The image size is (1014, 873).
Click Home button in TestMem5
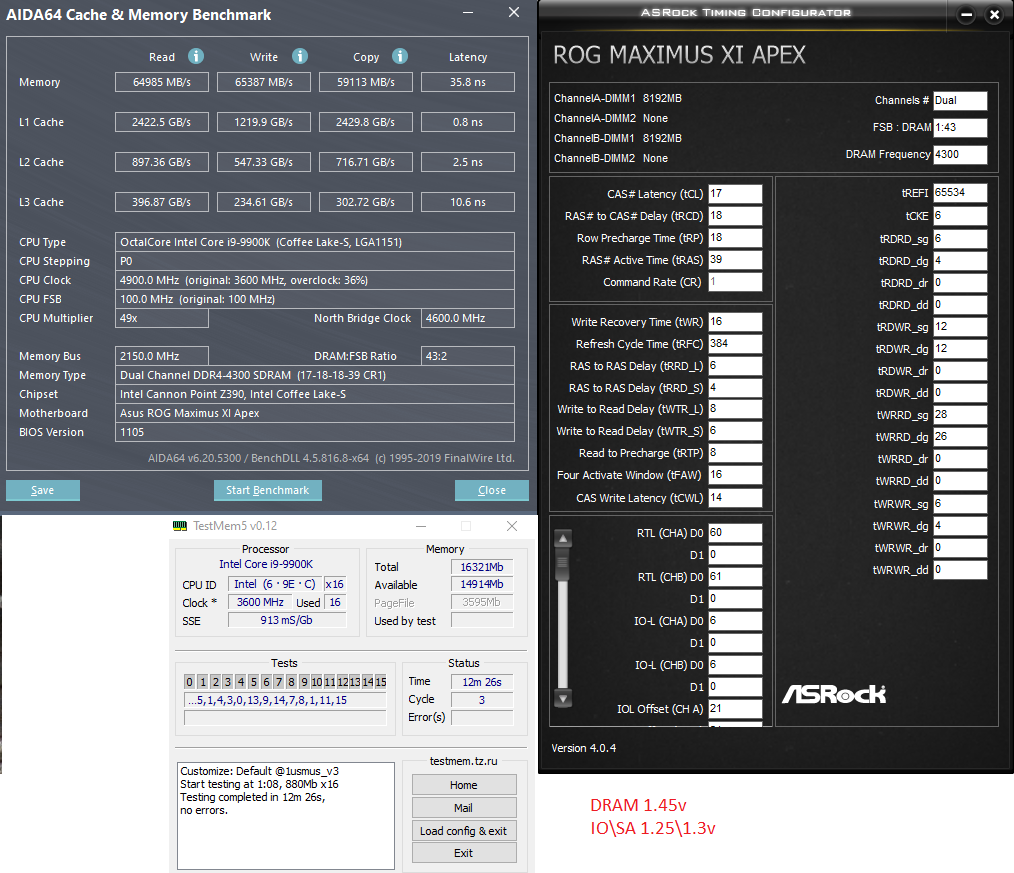pos(464,784)
